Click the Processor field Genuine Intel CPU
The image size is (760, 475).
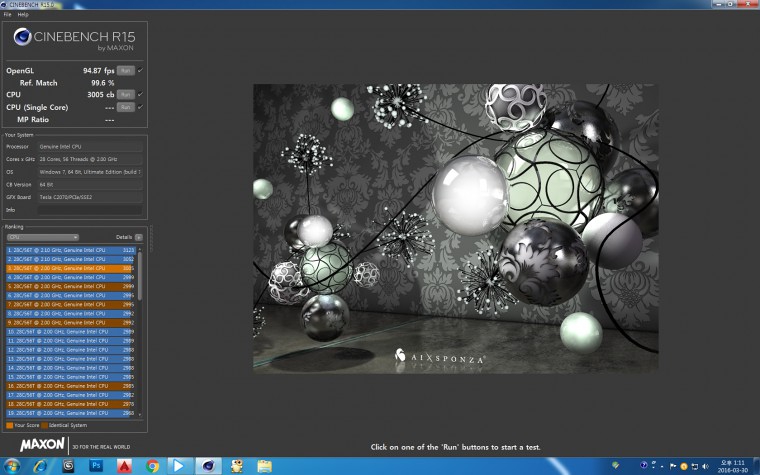(90, 146)
